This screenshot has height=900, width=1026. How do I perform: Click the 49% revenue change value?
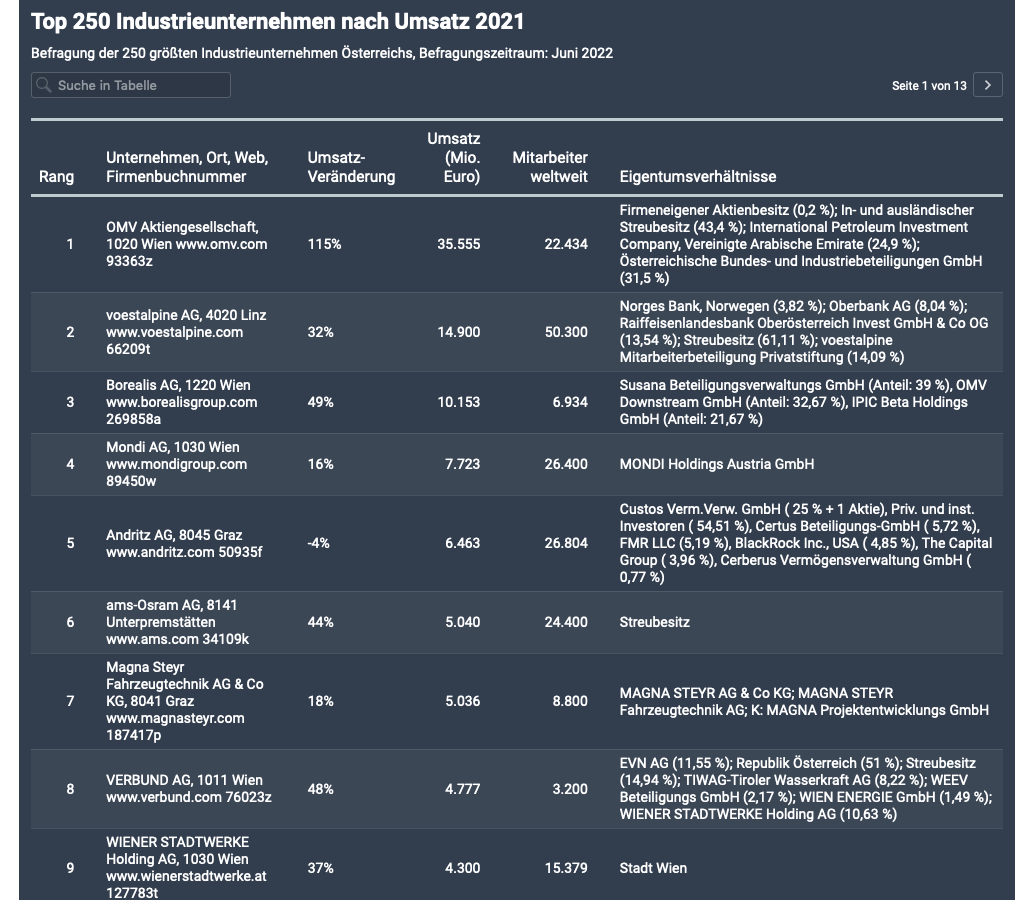click(321, 402)
